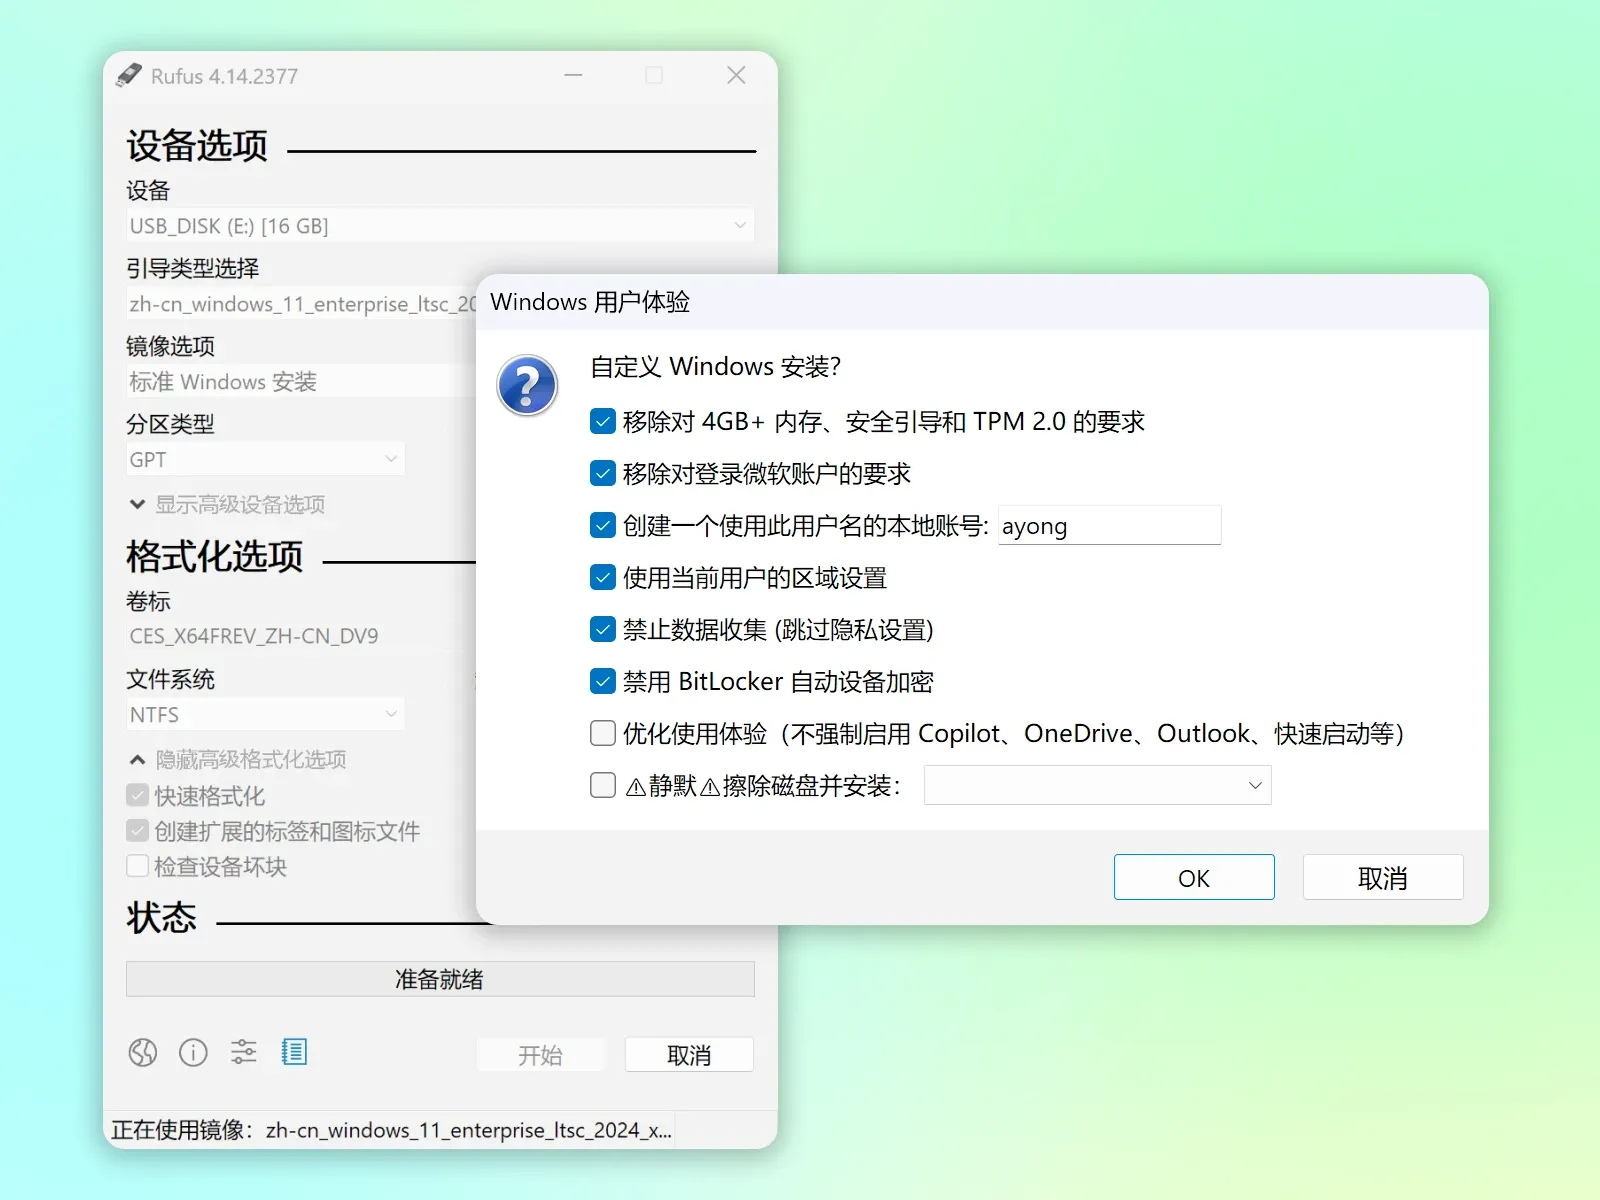Show the Rufus log icon
This screenshot has height=1200, width=1600.
294,1052
